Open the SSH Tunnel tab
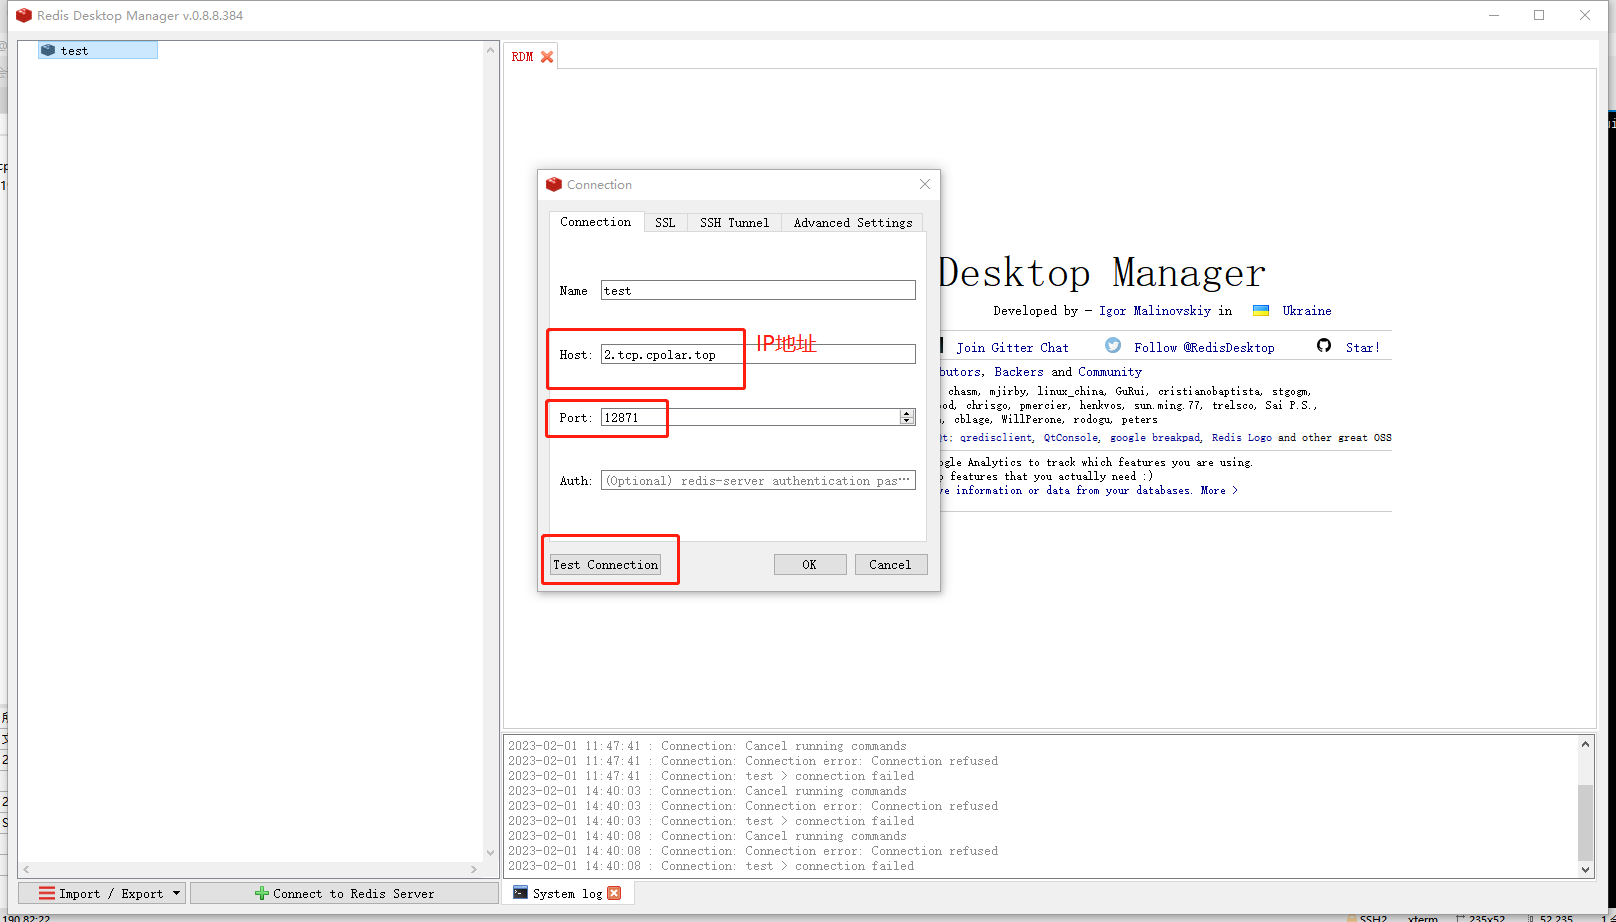This screenshot has height=922, width=1616. click(734, 223)
